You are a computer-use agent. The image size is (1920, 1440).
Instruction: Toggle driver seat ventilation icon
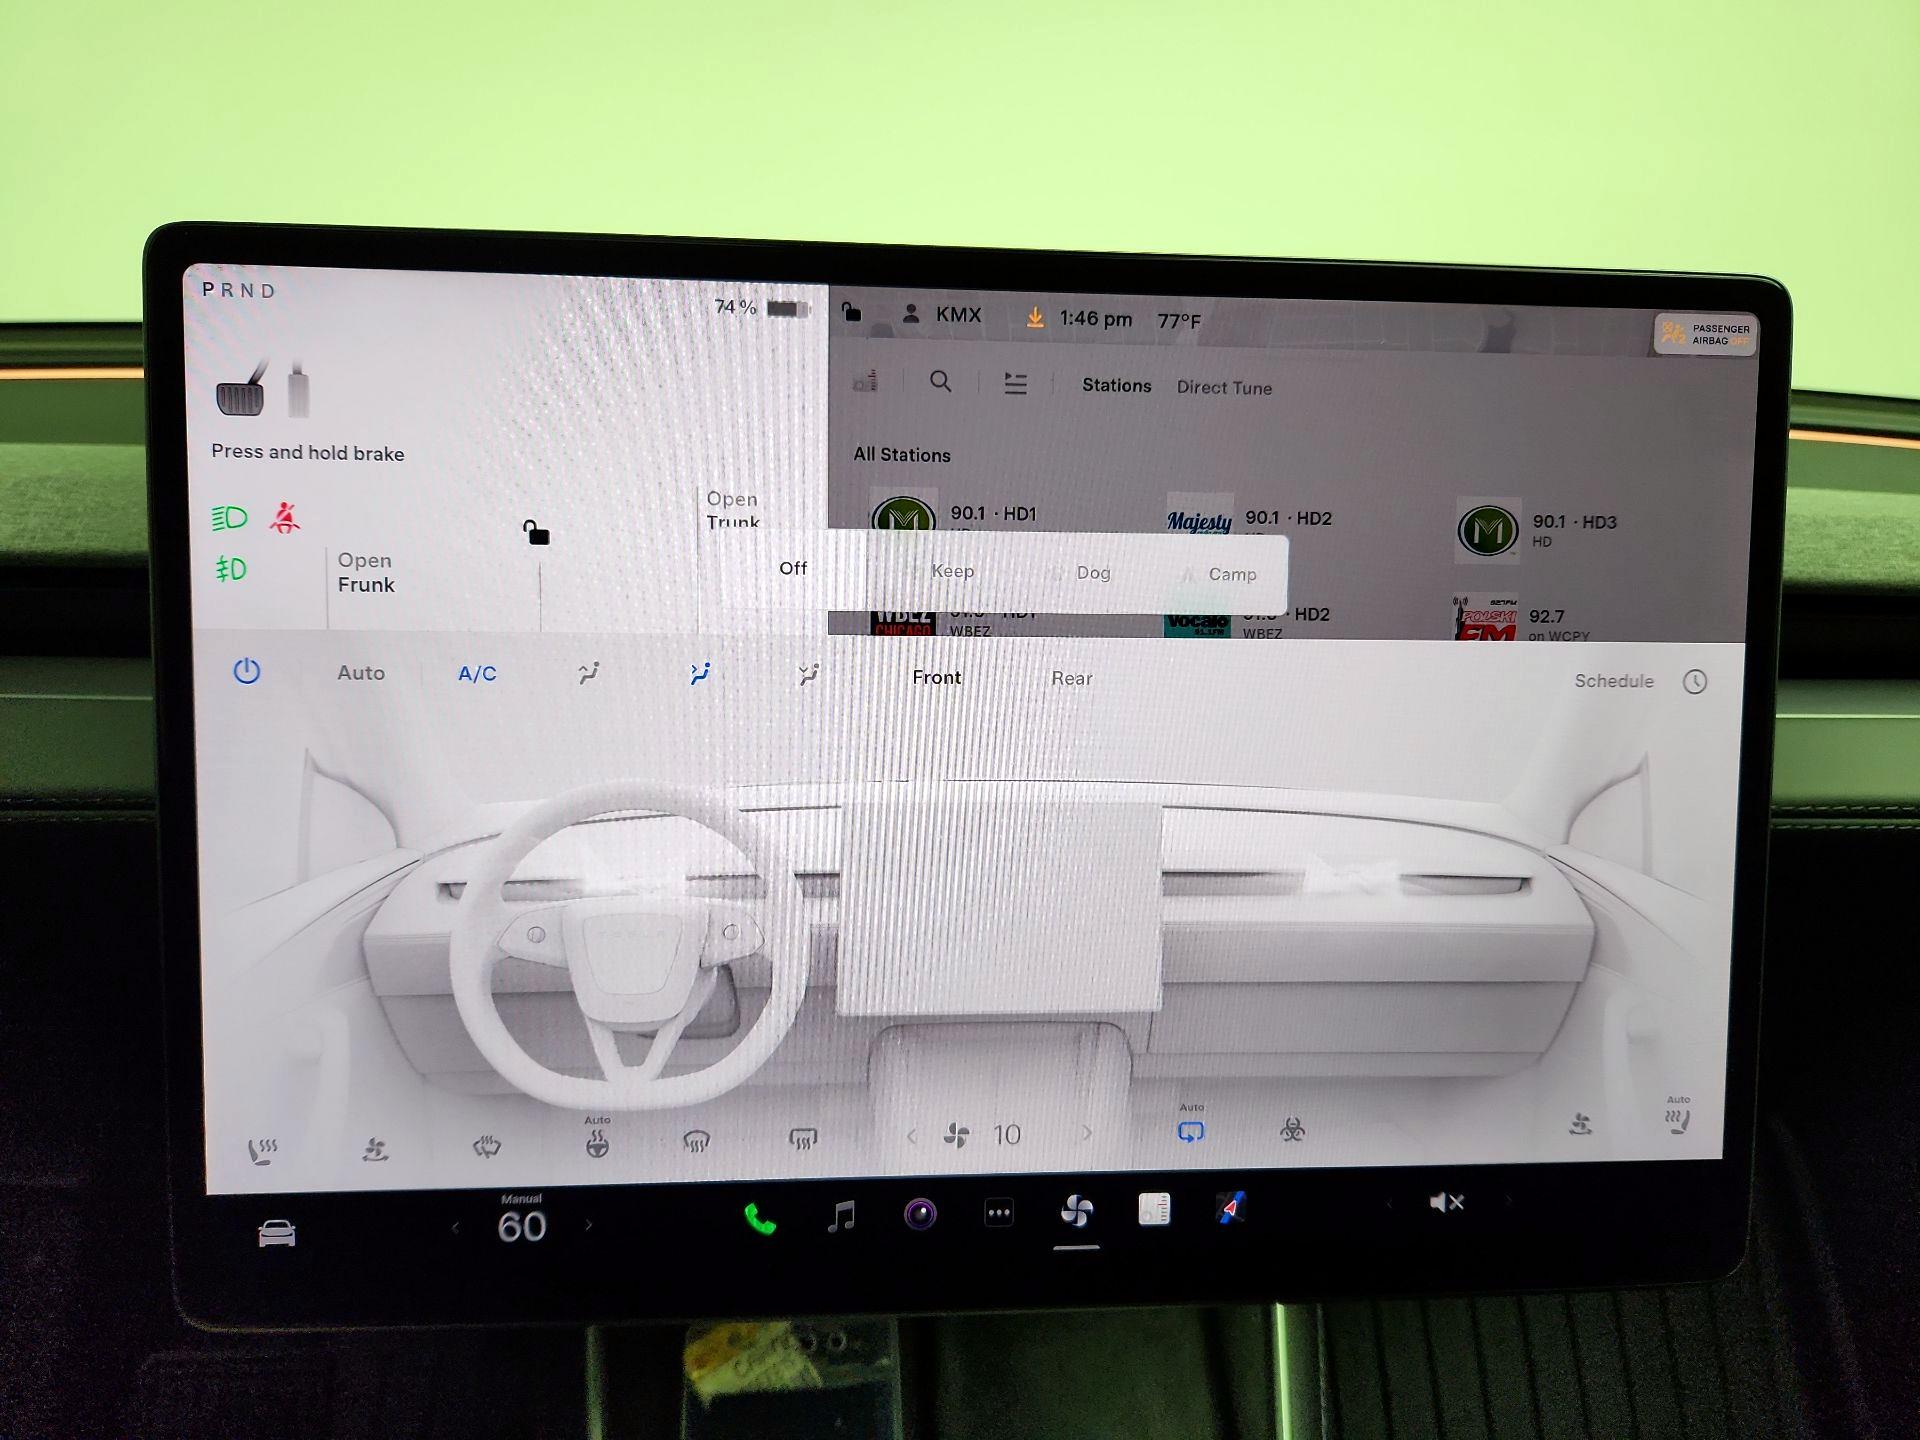pos(376,1149)
